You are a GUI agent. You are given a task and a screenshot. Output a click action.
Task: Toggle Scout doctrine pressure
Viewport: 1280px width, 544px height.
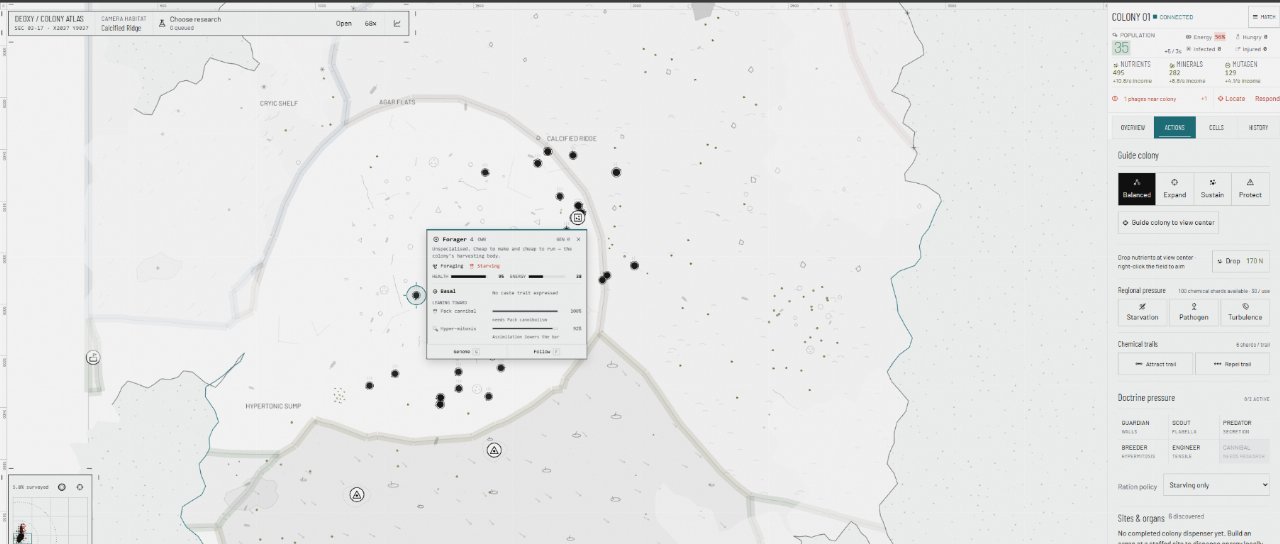(1194, 427)
